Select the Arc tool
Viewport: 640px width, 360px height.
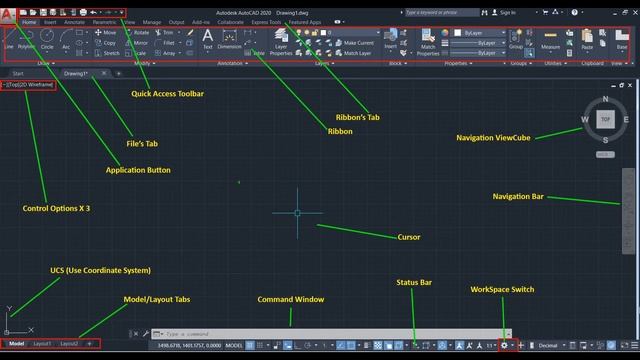[x=66, y=40]
